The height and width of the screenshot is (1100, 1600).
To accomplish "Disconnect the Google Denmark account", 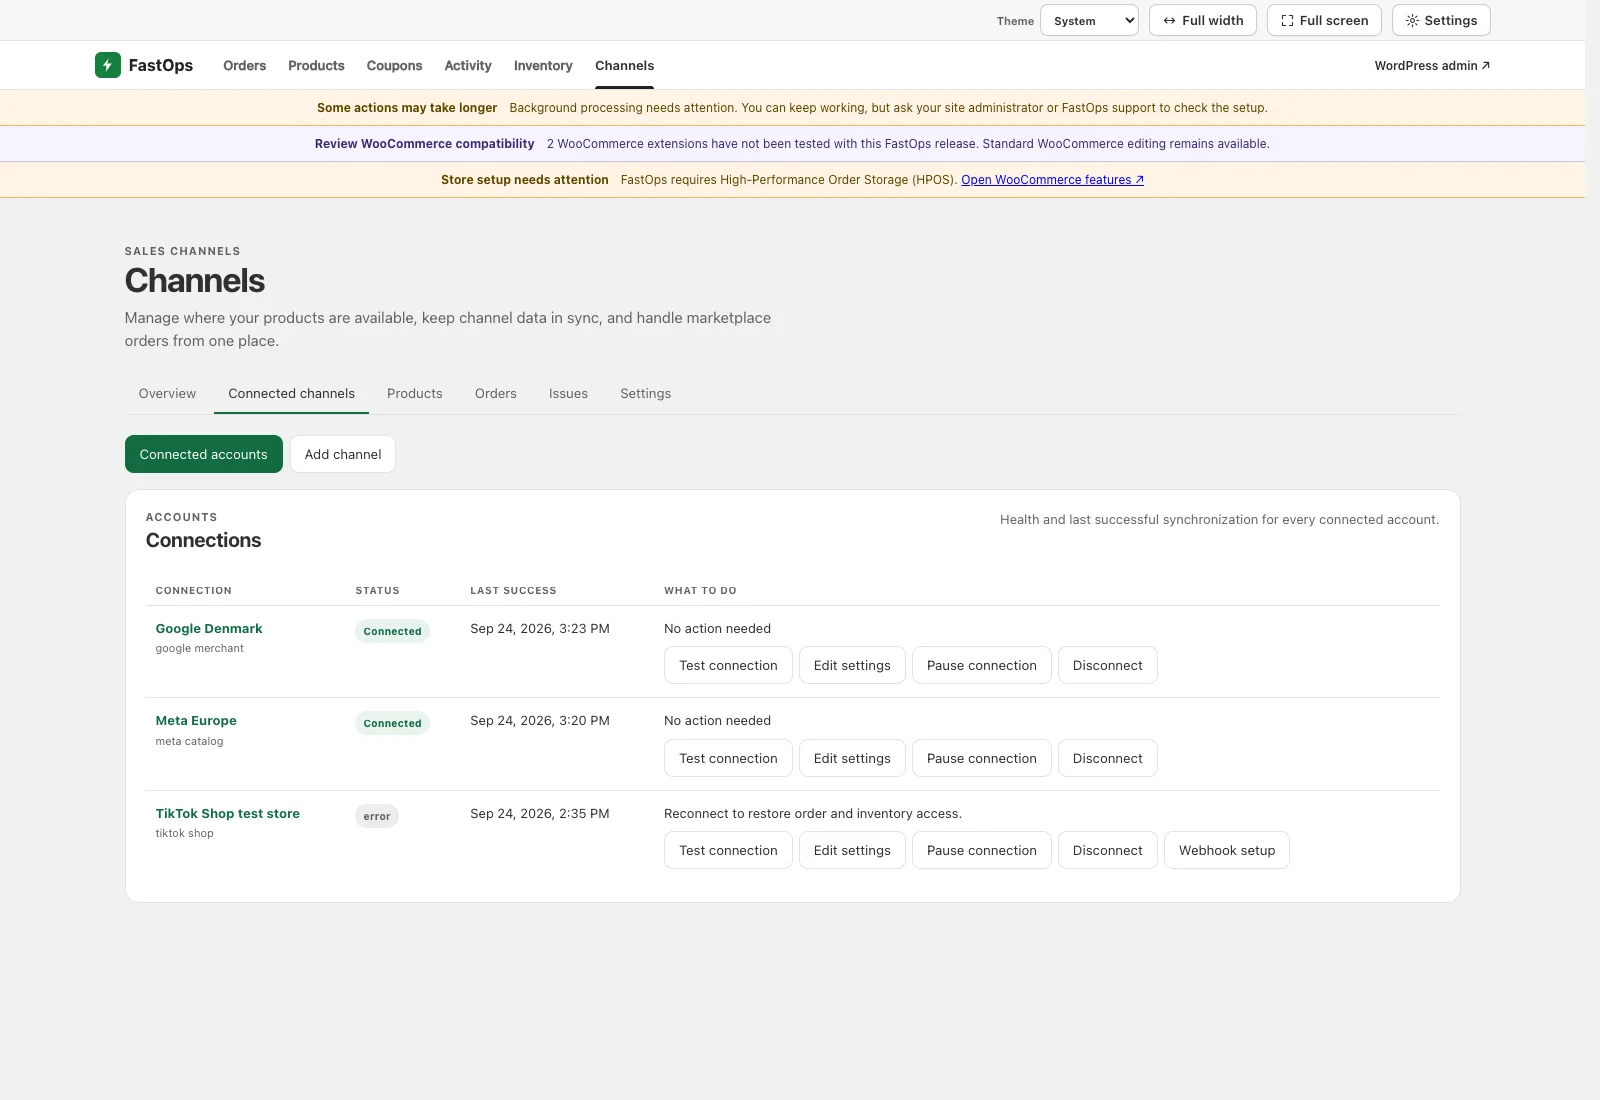I will pyautogui.click(x=1108, y=665).
